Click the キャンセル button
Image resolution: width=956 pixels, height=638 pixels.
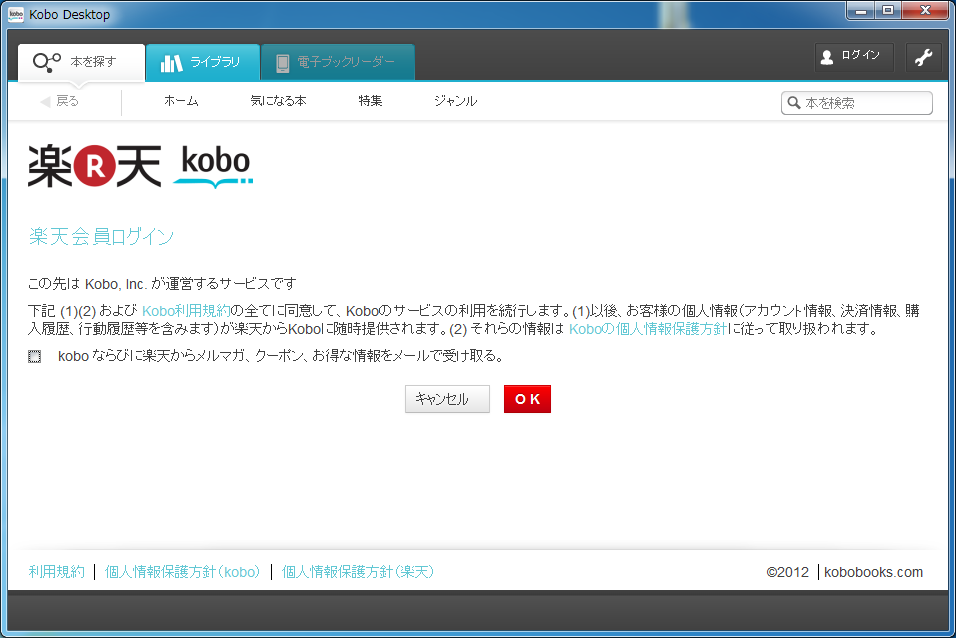(x=448, y=399)
